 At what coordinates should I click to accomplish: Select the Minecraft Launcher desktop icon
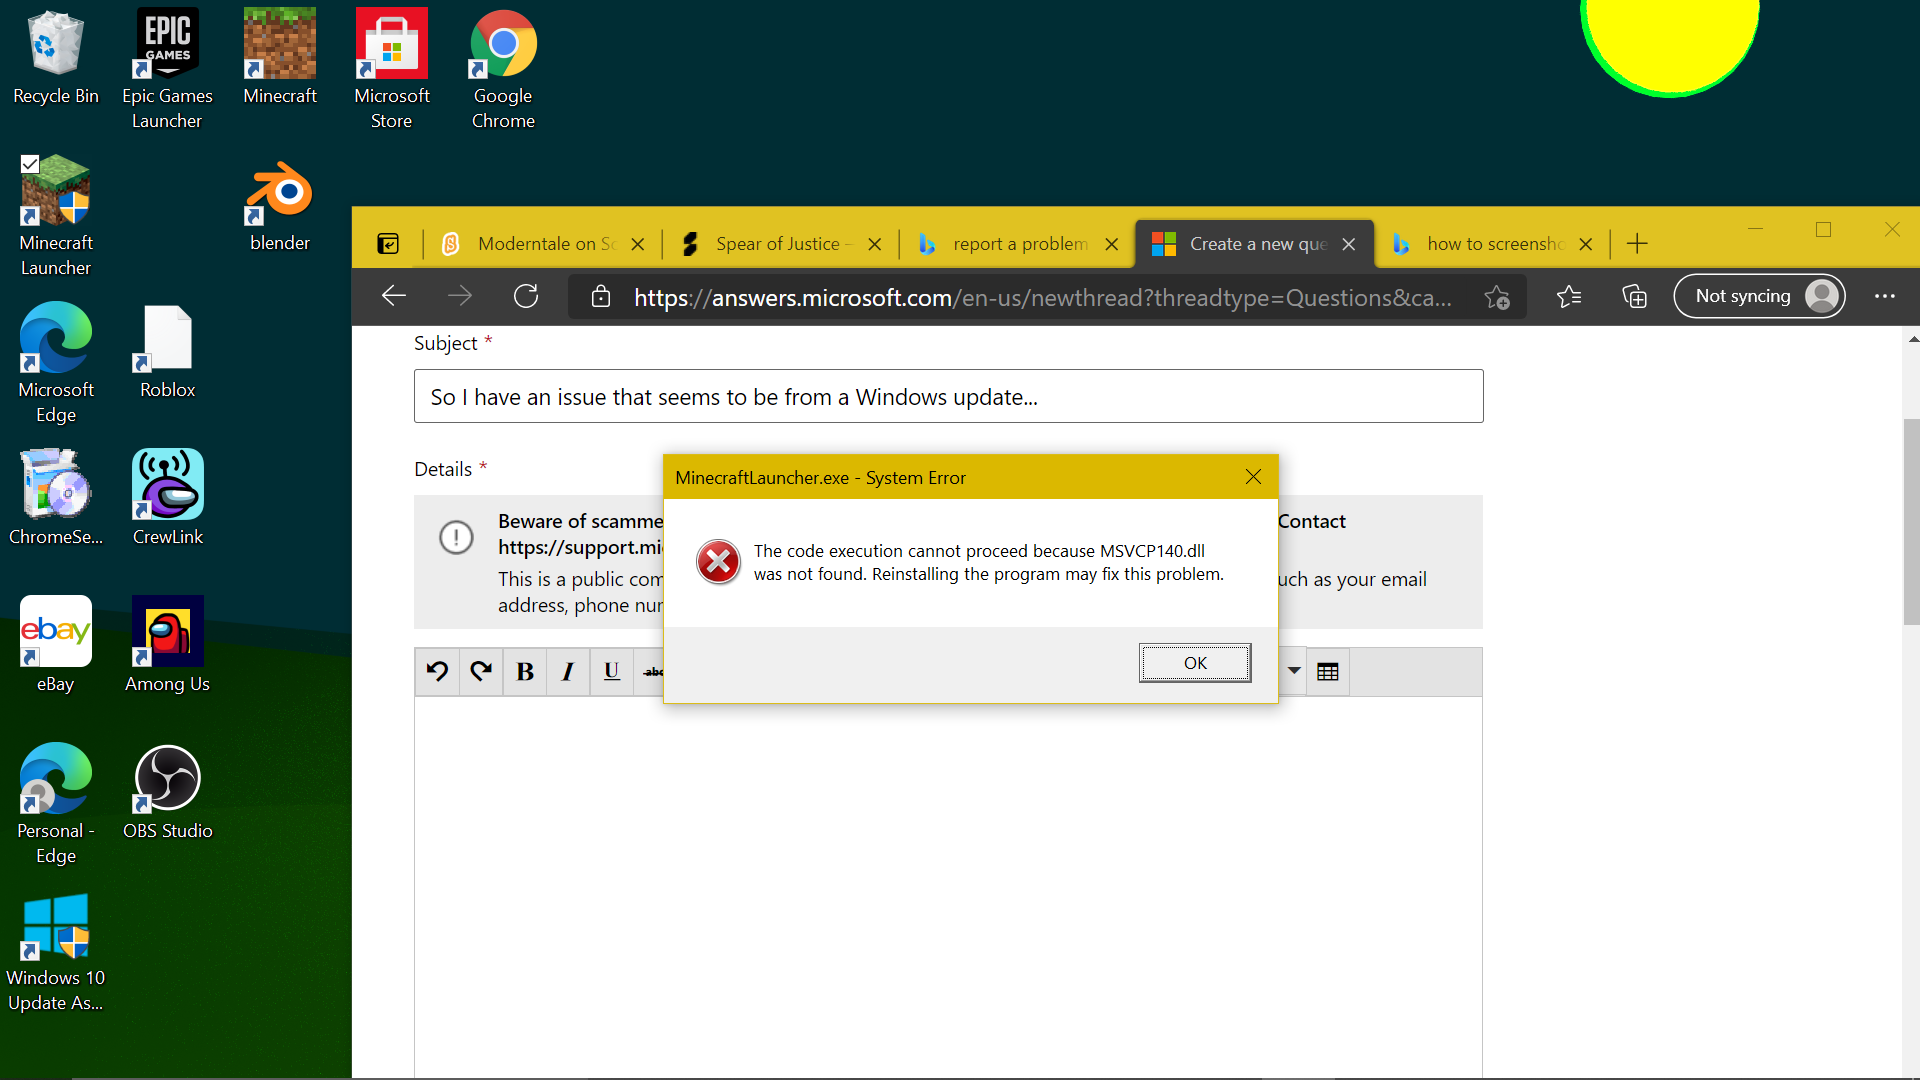(x=56, y=216)
